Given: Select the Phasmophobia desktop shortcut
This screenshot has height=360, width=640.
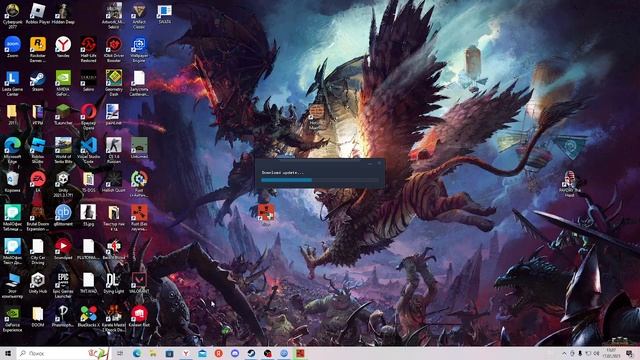Looking at the screenshot, I should (63, 316).
